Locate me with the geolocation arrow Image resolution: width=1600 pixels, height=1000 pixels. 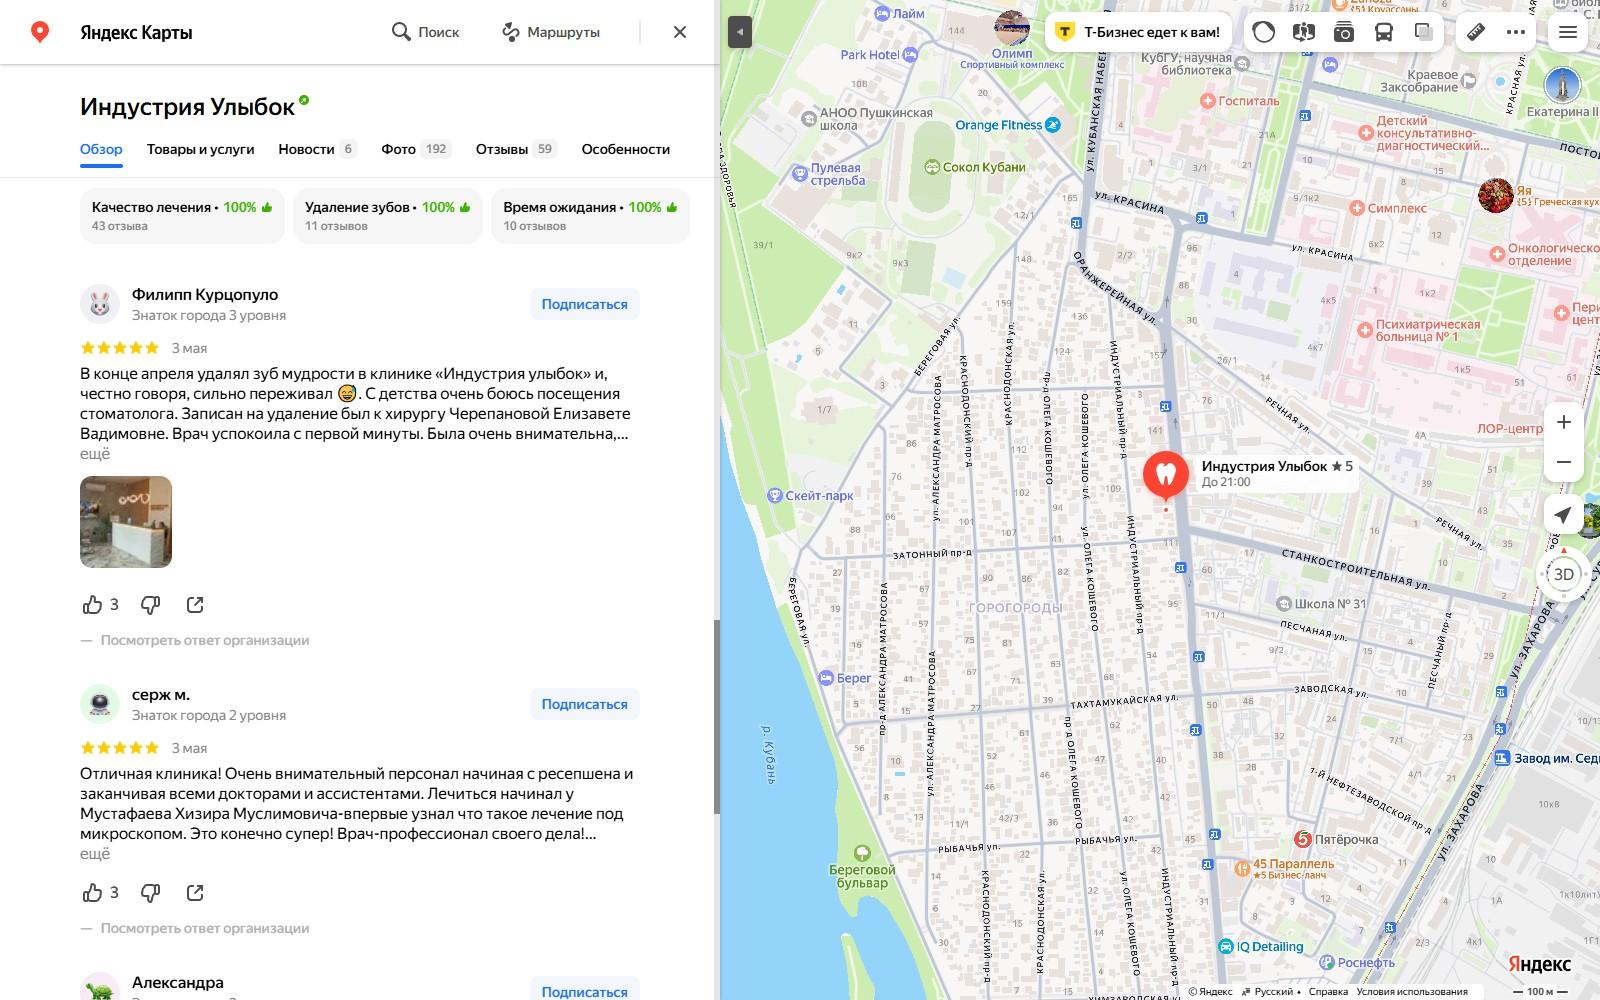1562,515
